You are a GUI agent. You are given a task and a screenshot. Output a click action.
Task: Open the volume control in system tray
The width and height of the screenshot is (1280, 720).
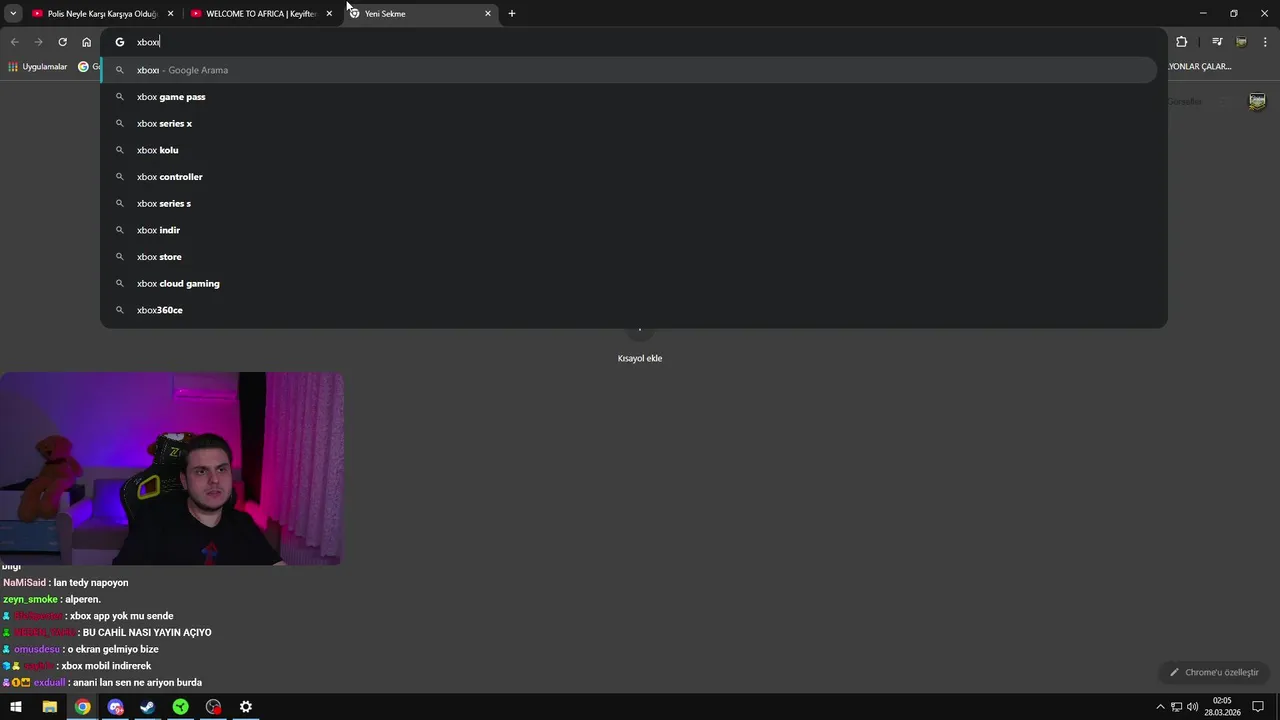[1192, 707]
